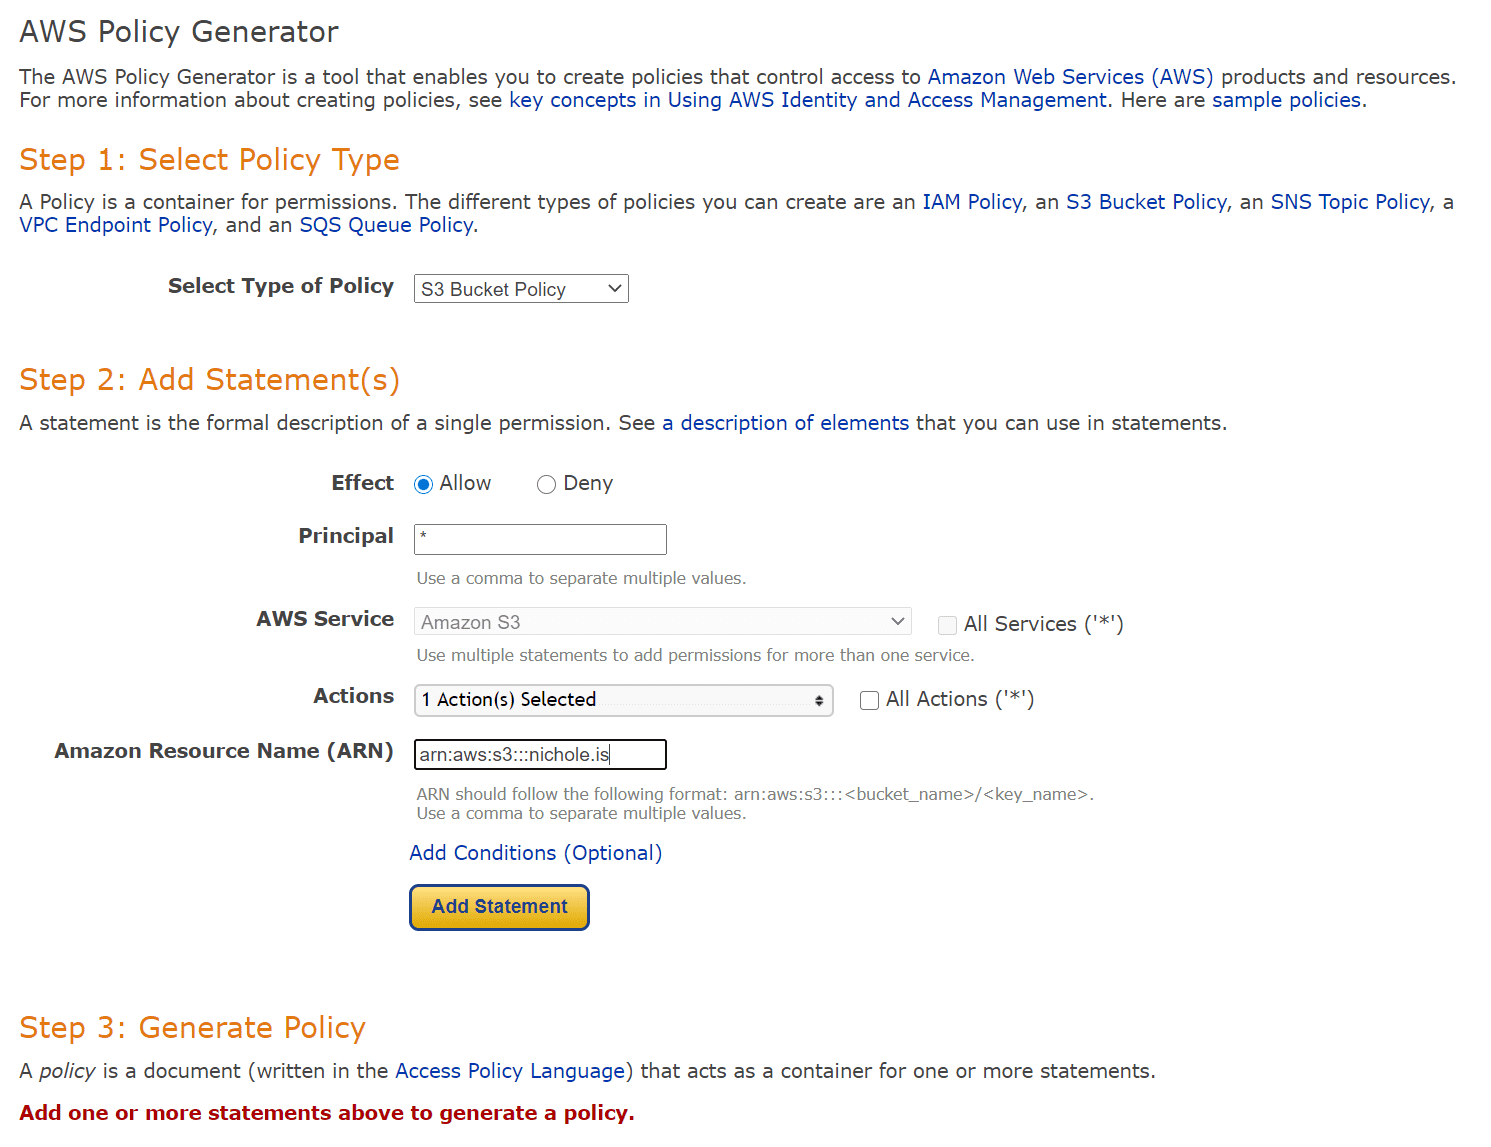Select the Allow effect radio button
The height and width of the screenshot is (1147, 1491).
pos(424,485)
